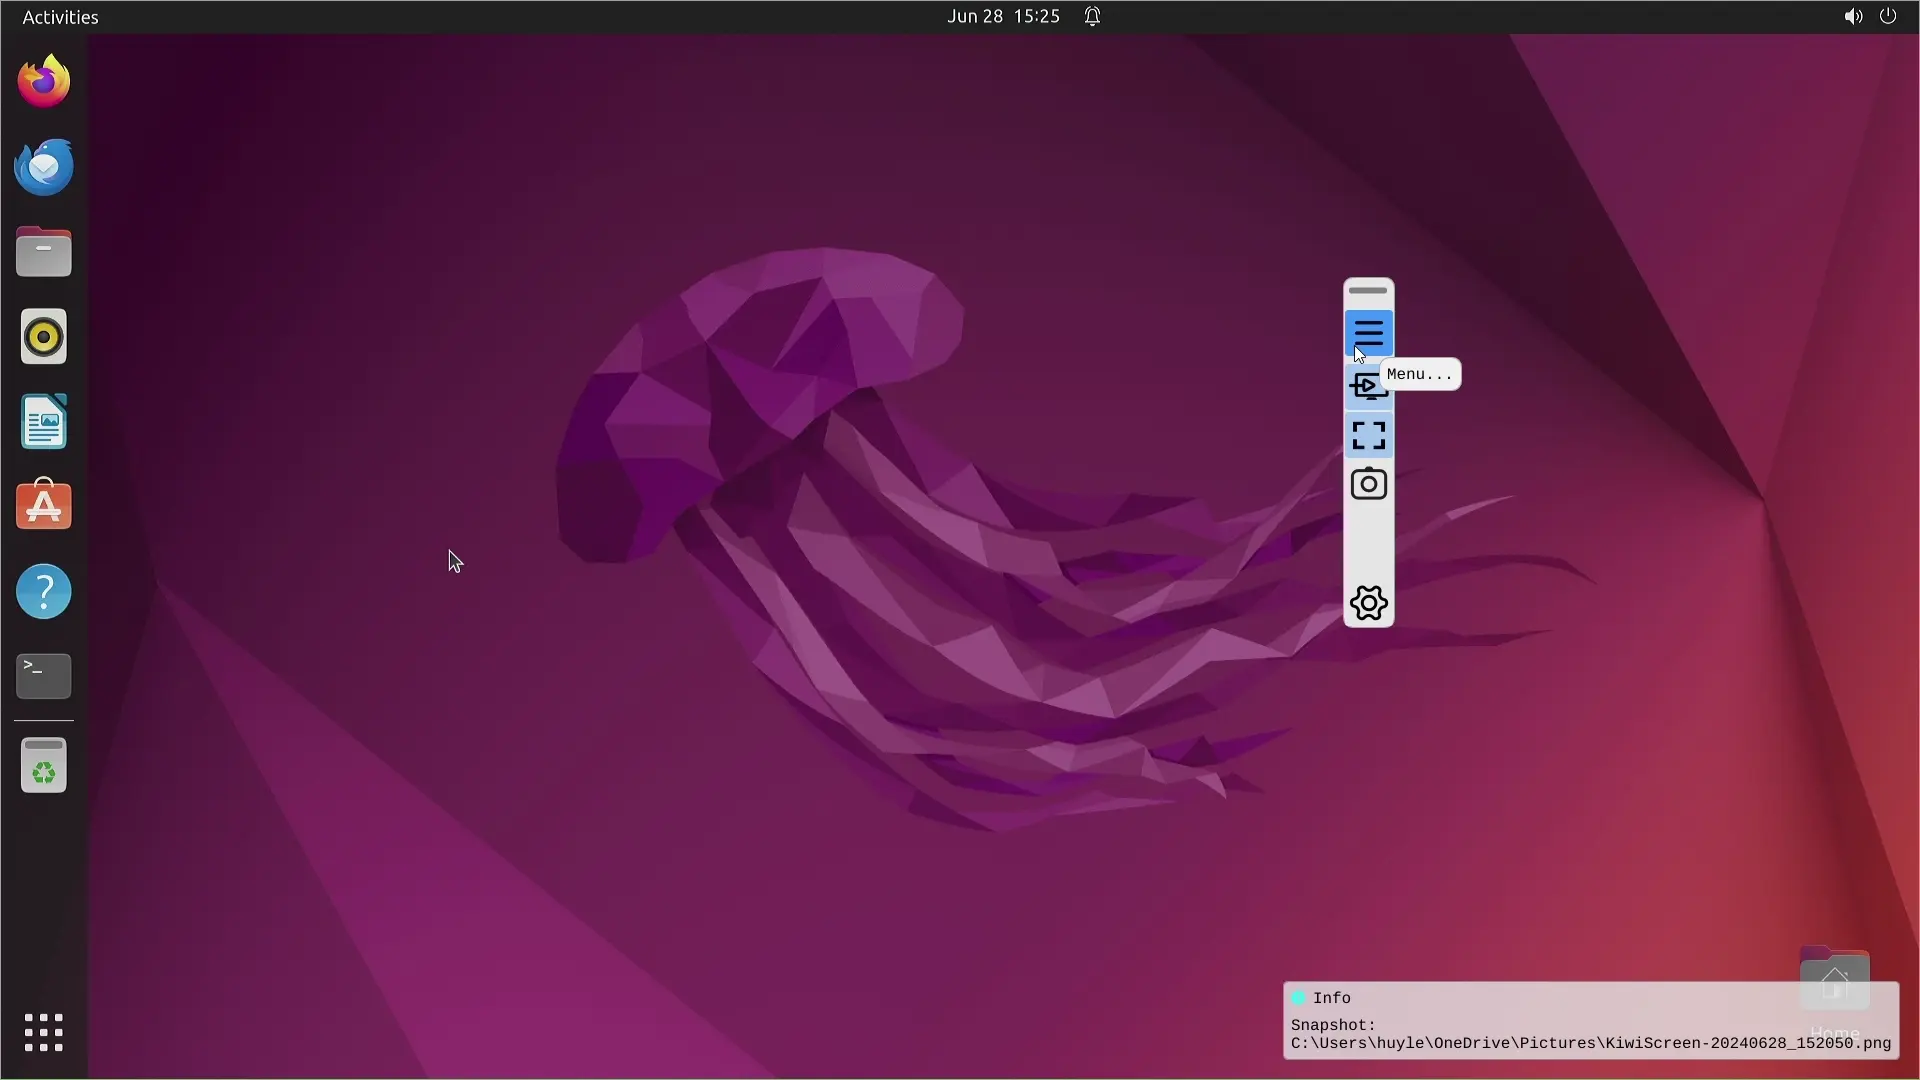Open settings via the gear icon

[x=1368, y=603]
